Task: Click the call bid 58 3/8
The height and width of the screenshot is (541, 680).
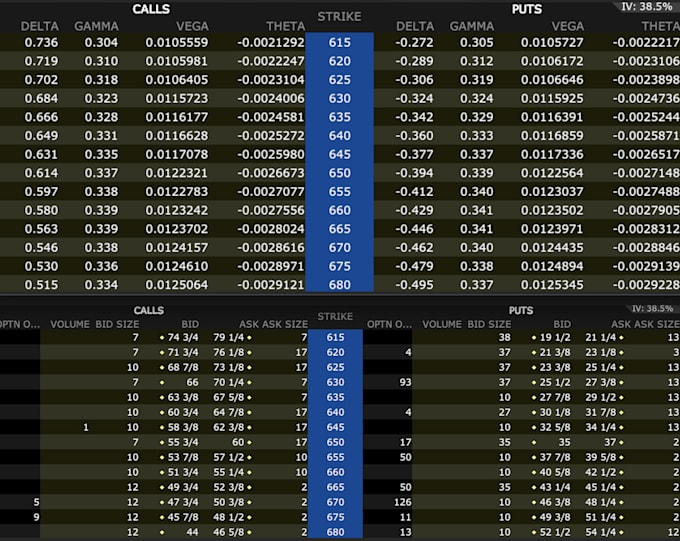Action: (x=183, y=427)
